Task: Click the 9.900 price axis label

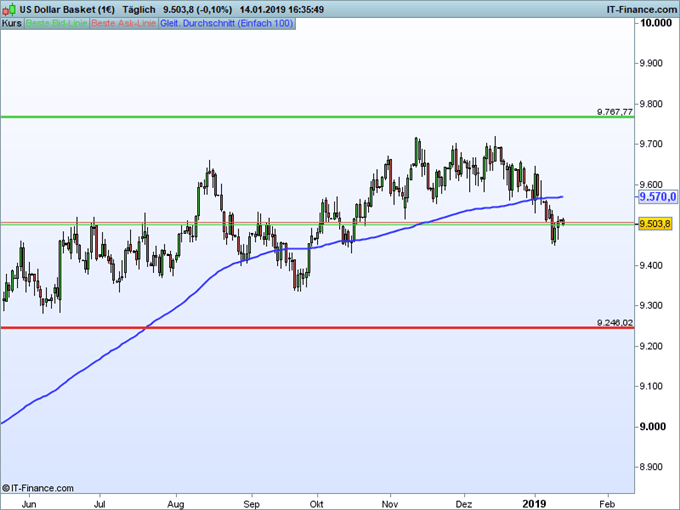Action: [651, 63]
